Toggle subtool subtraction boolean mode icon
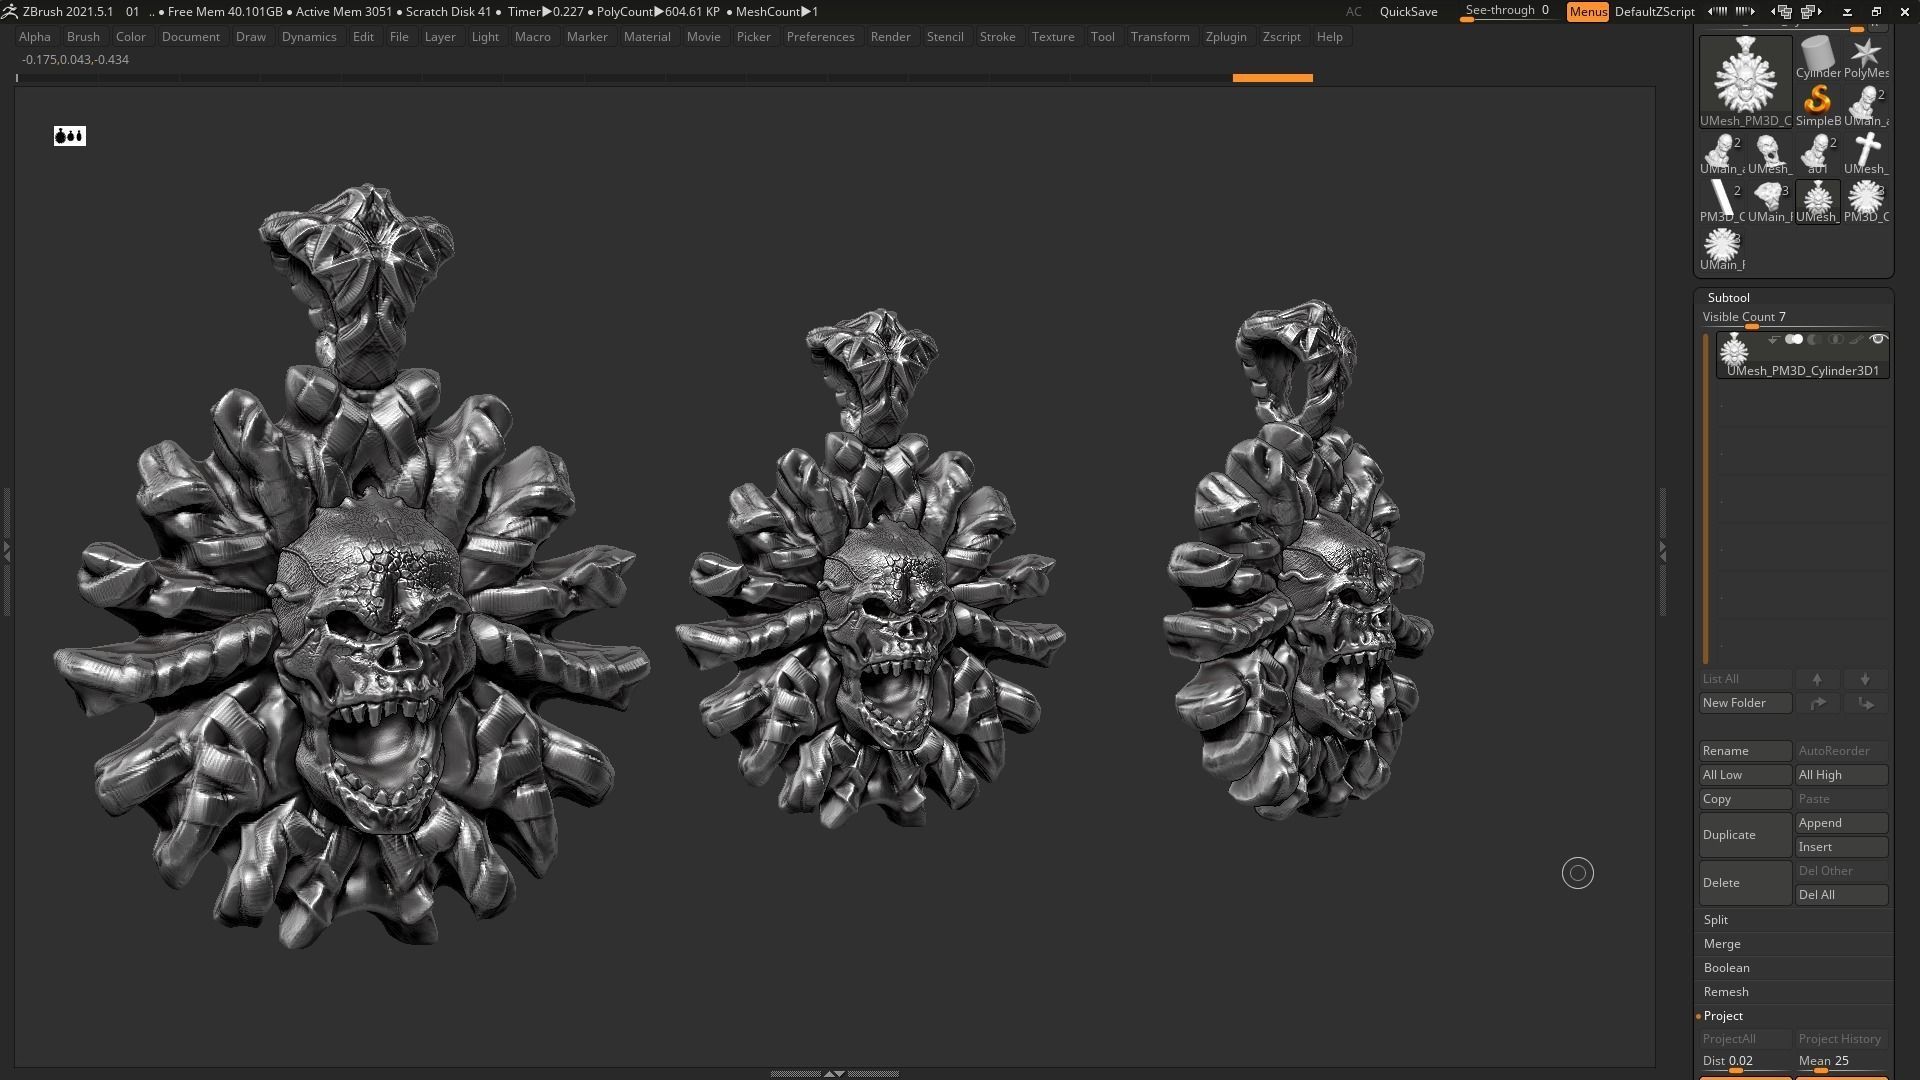The height and width of the screenshot is (1080, 1920). 1815,340
